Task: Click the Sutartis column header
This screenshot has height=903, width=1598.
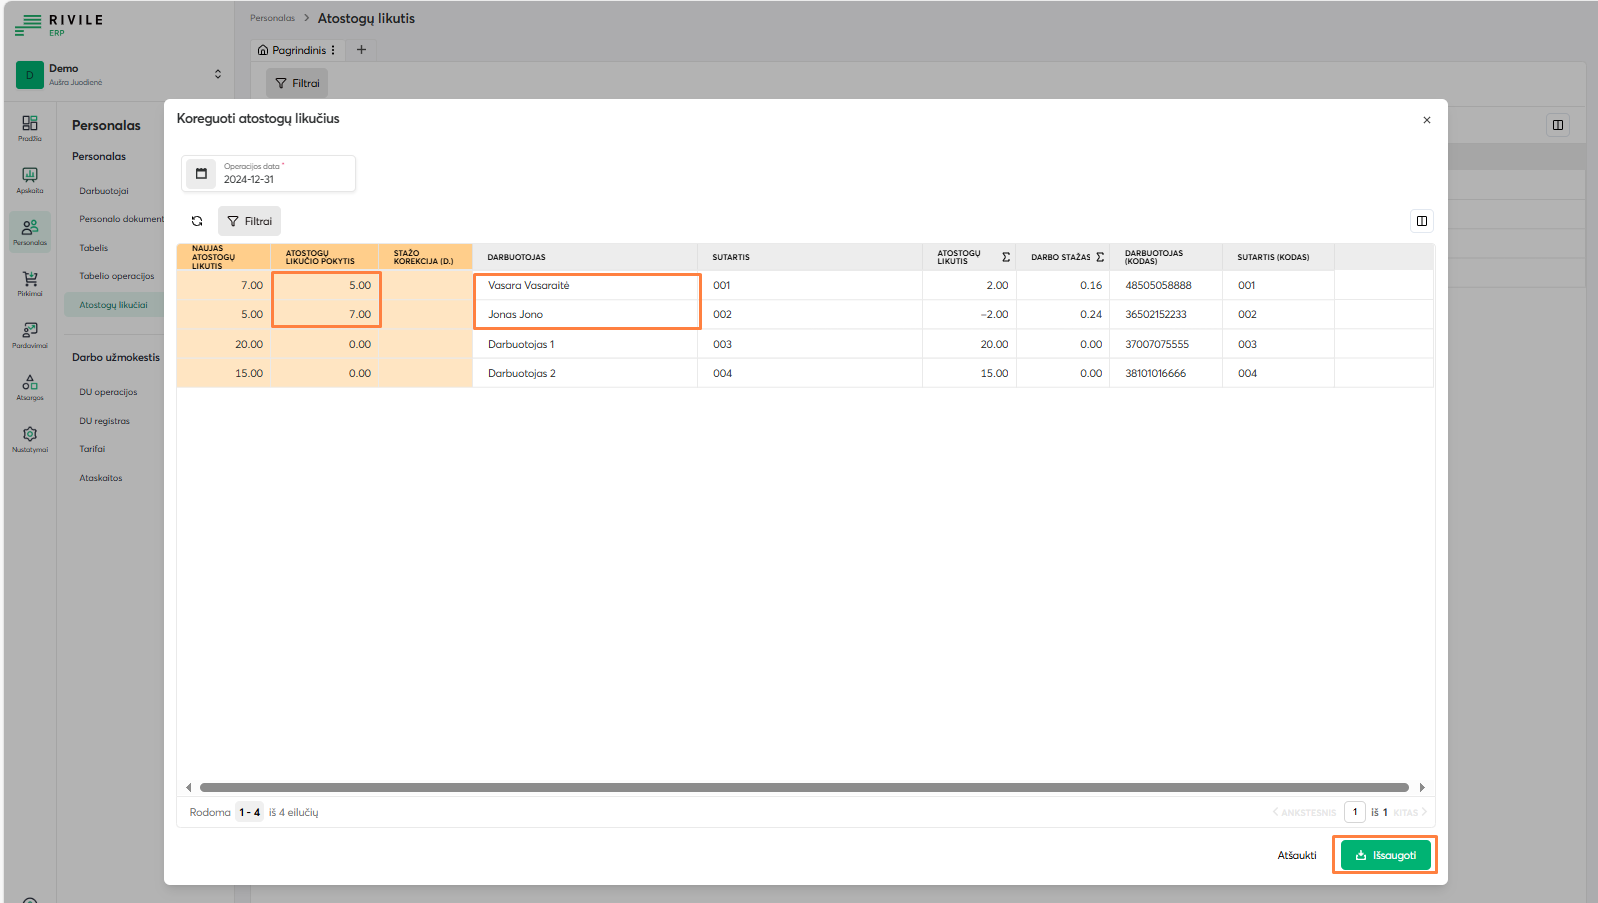Action: (x=810, y=257)
